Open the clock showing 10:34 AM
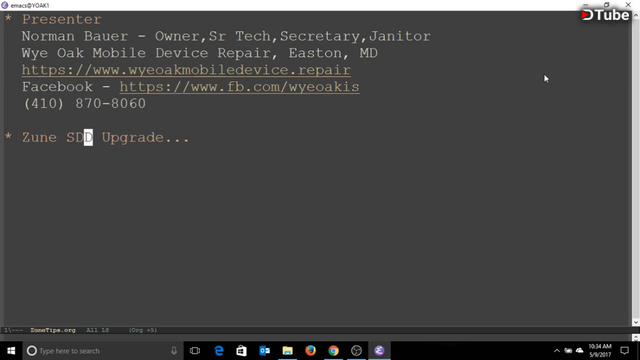 600,351
